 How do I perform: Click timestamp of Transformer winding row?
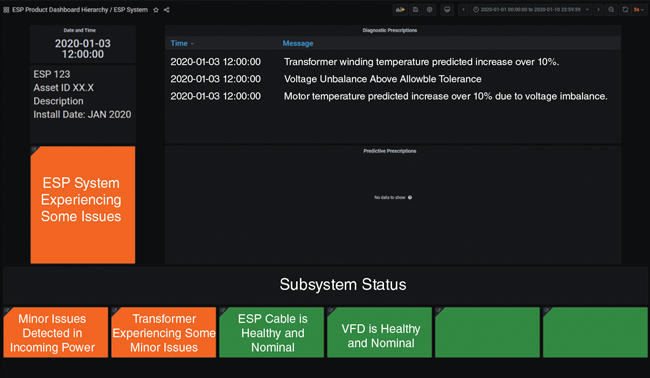coord(216,62)
